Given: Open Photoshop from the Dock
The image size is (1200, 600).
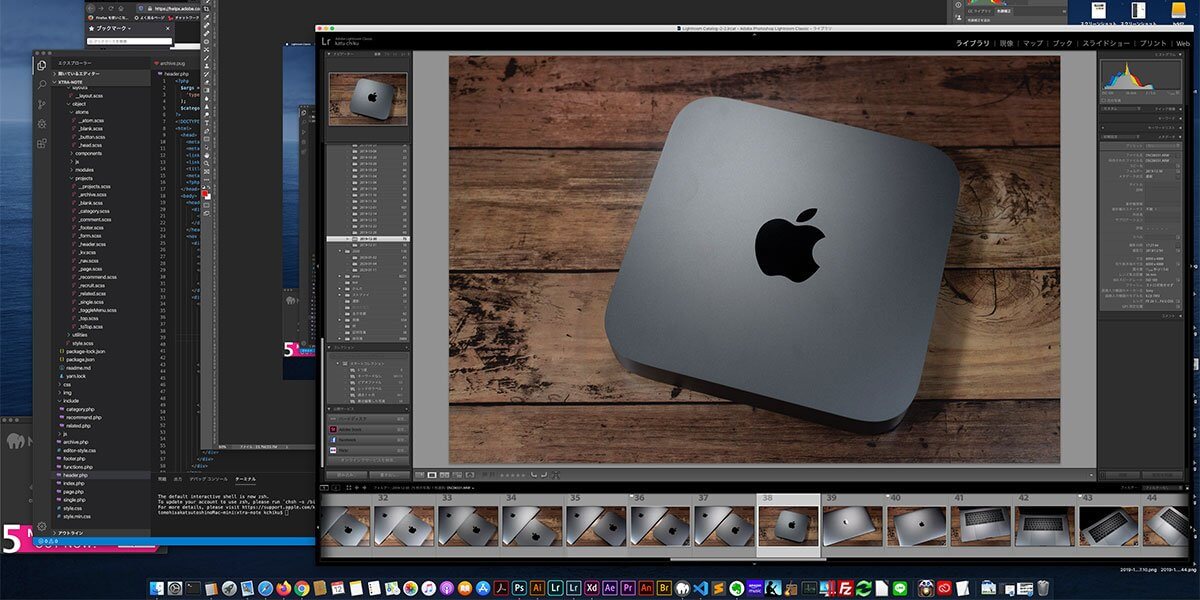Looking at the screenshot, I should click(518, 587).
